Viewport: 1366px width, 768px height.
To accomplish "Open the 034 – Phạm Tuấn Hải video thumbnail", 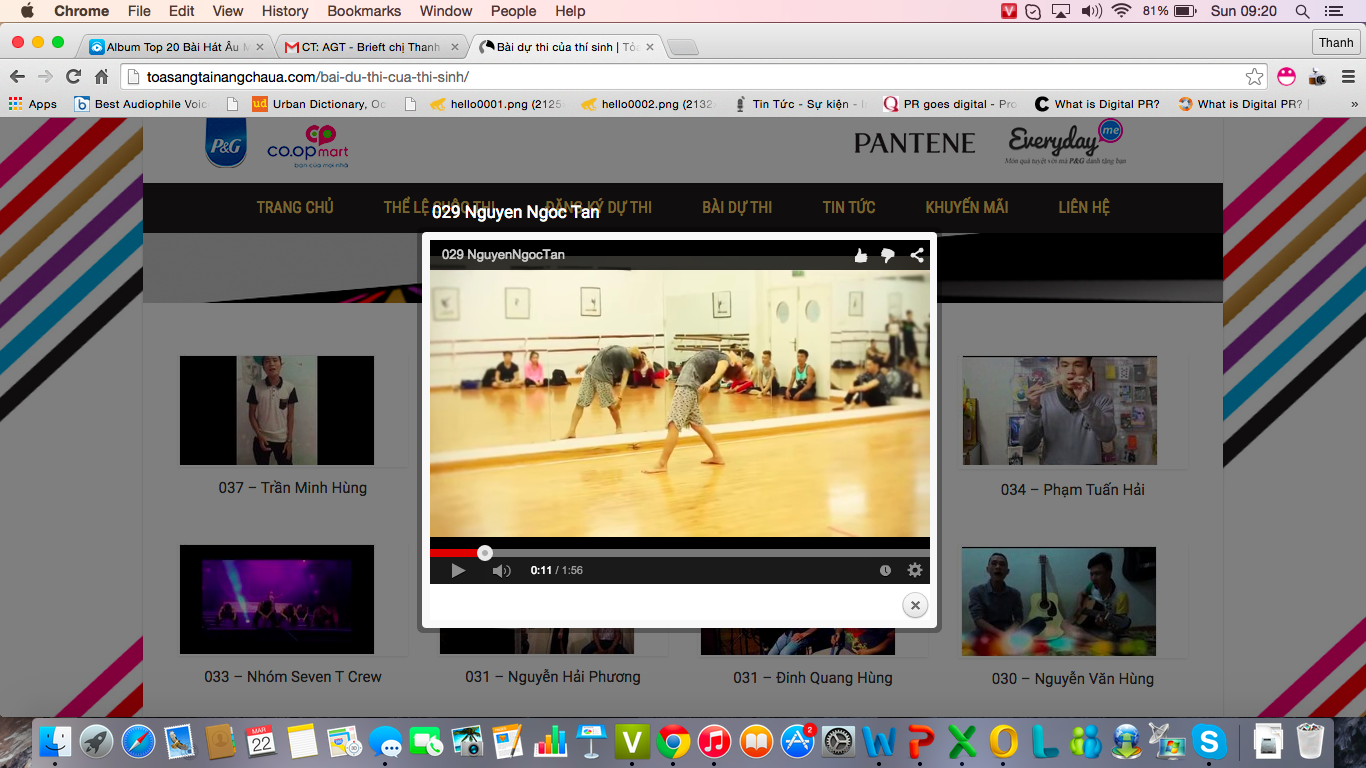I will tap(1059, 410).
